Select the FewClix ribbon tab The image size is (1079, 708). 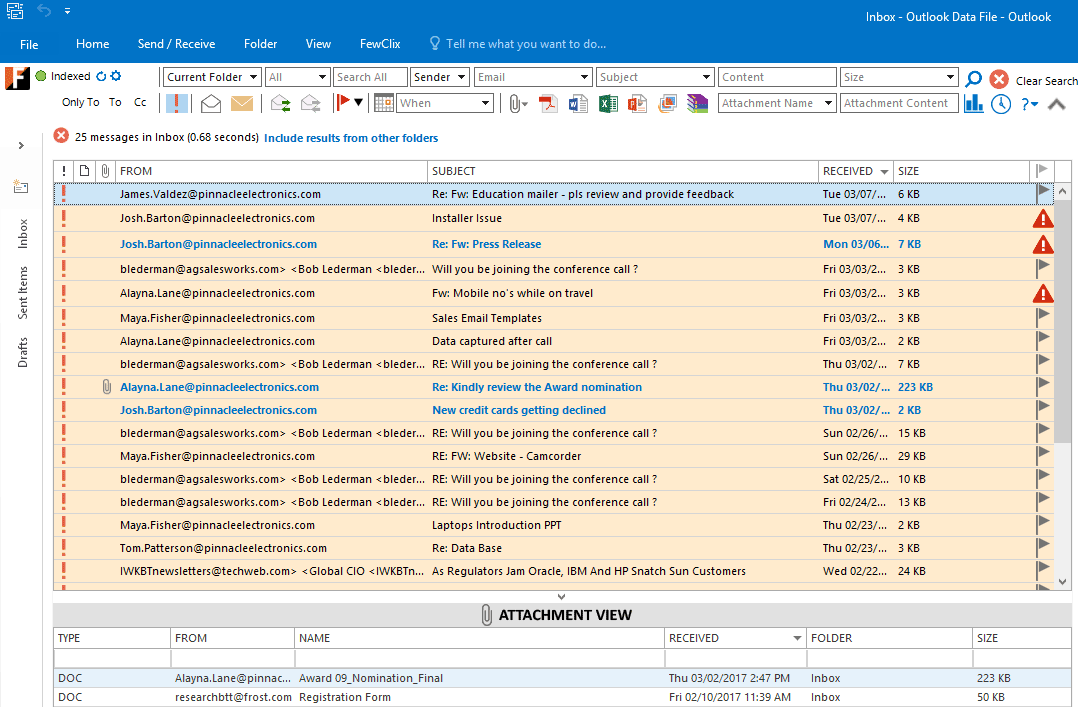(380, 44)
